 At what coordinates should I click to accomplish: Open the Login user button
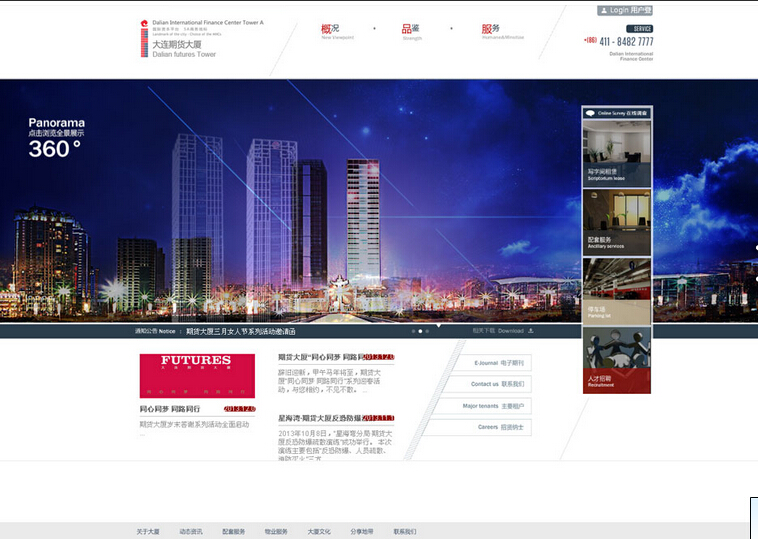[625, 10]
